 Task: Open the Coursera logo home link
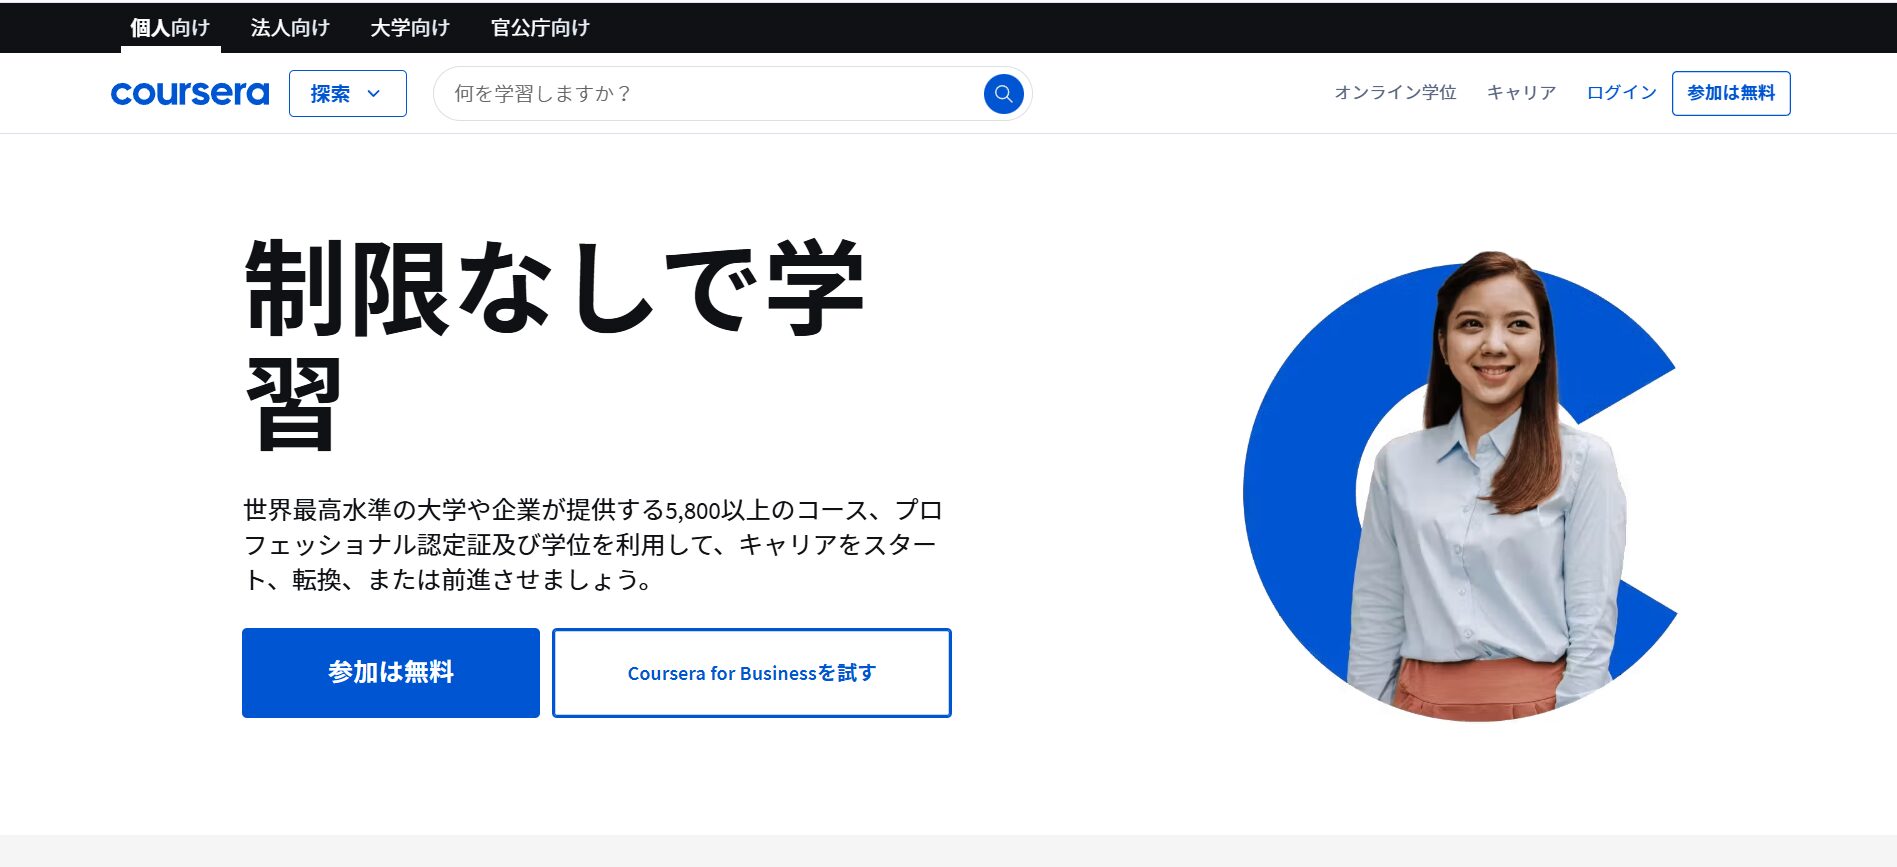click(x=190, y=93)
